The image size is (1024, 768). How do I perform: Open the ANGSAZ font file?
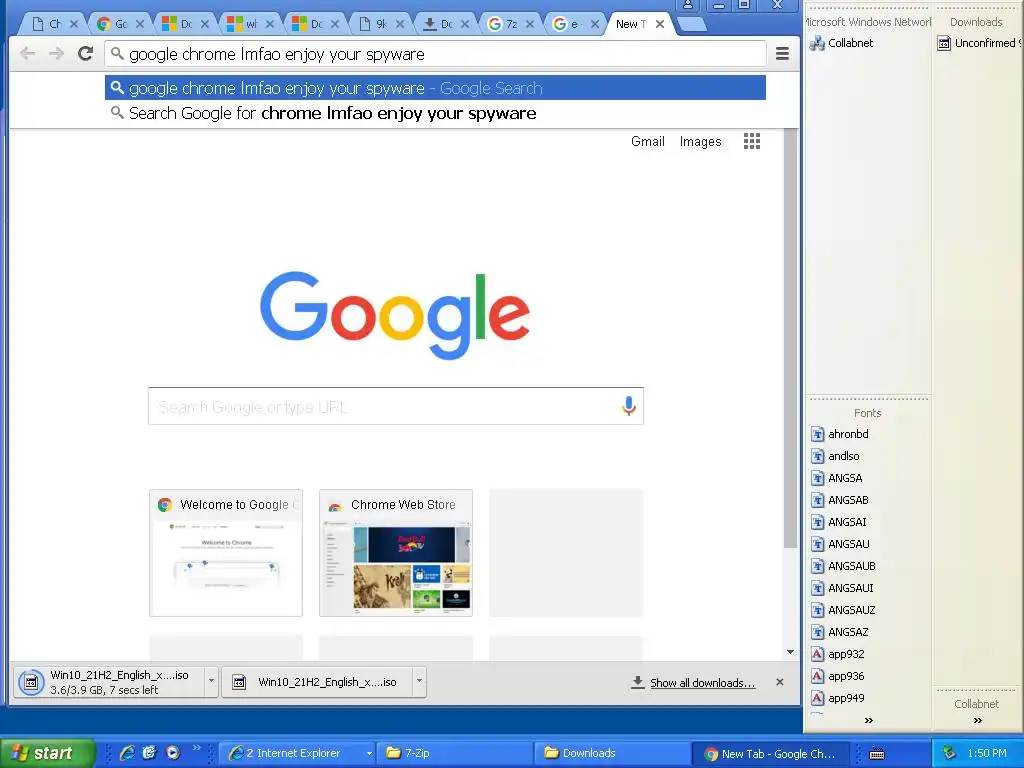click(x=840, y=632)
